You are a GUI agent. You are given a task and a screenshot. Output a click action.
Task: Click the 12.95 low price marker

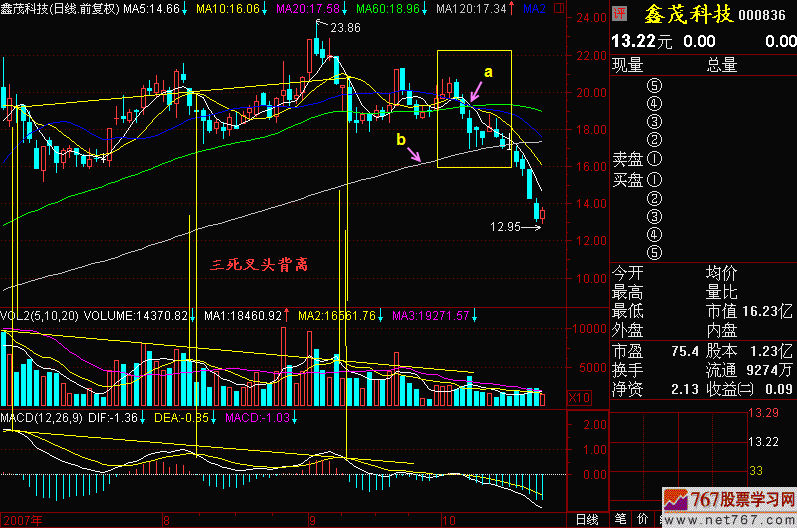pyautogui.click(x=506, y=228)
